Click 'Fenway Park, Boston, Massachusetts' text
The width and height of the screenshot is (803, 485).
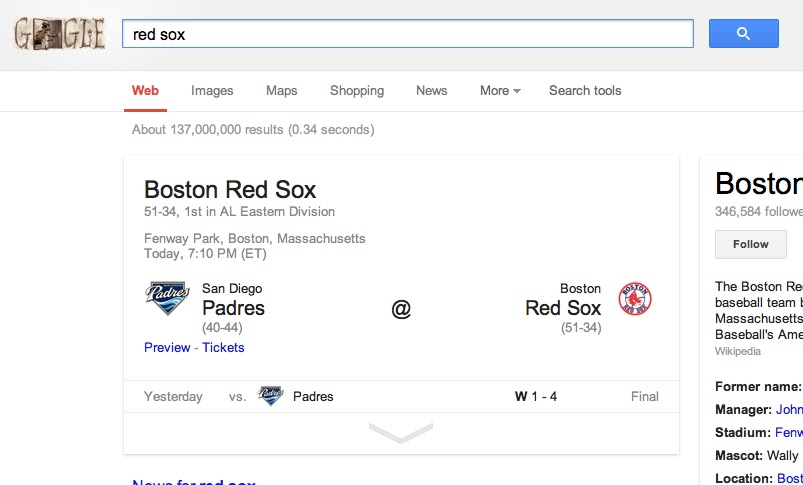[x=255, y=239]
